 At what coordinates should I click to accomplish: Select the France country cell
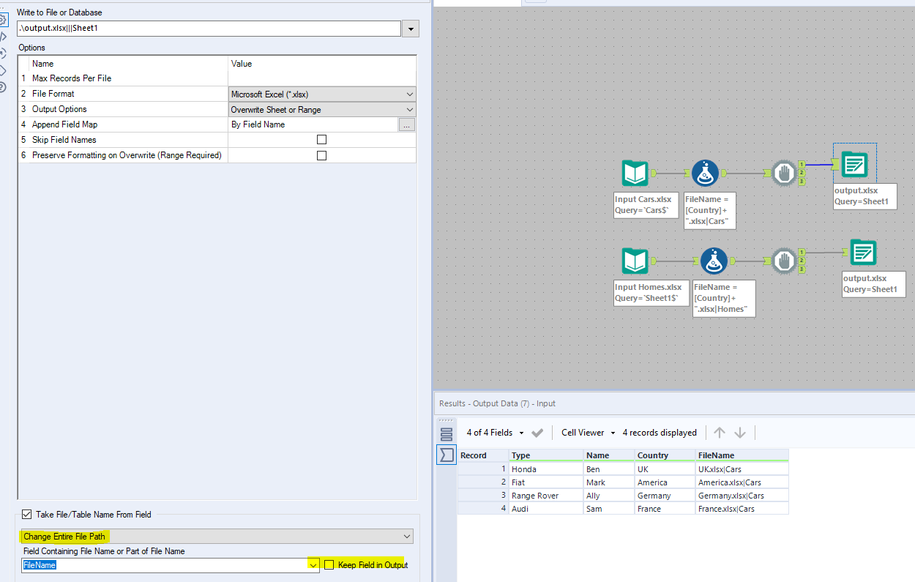click(665, 508)
